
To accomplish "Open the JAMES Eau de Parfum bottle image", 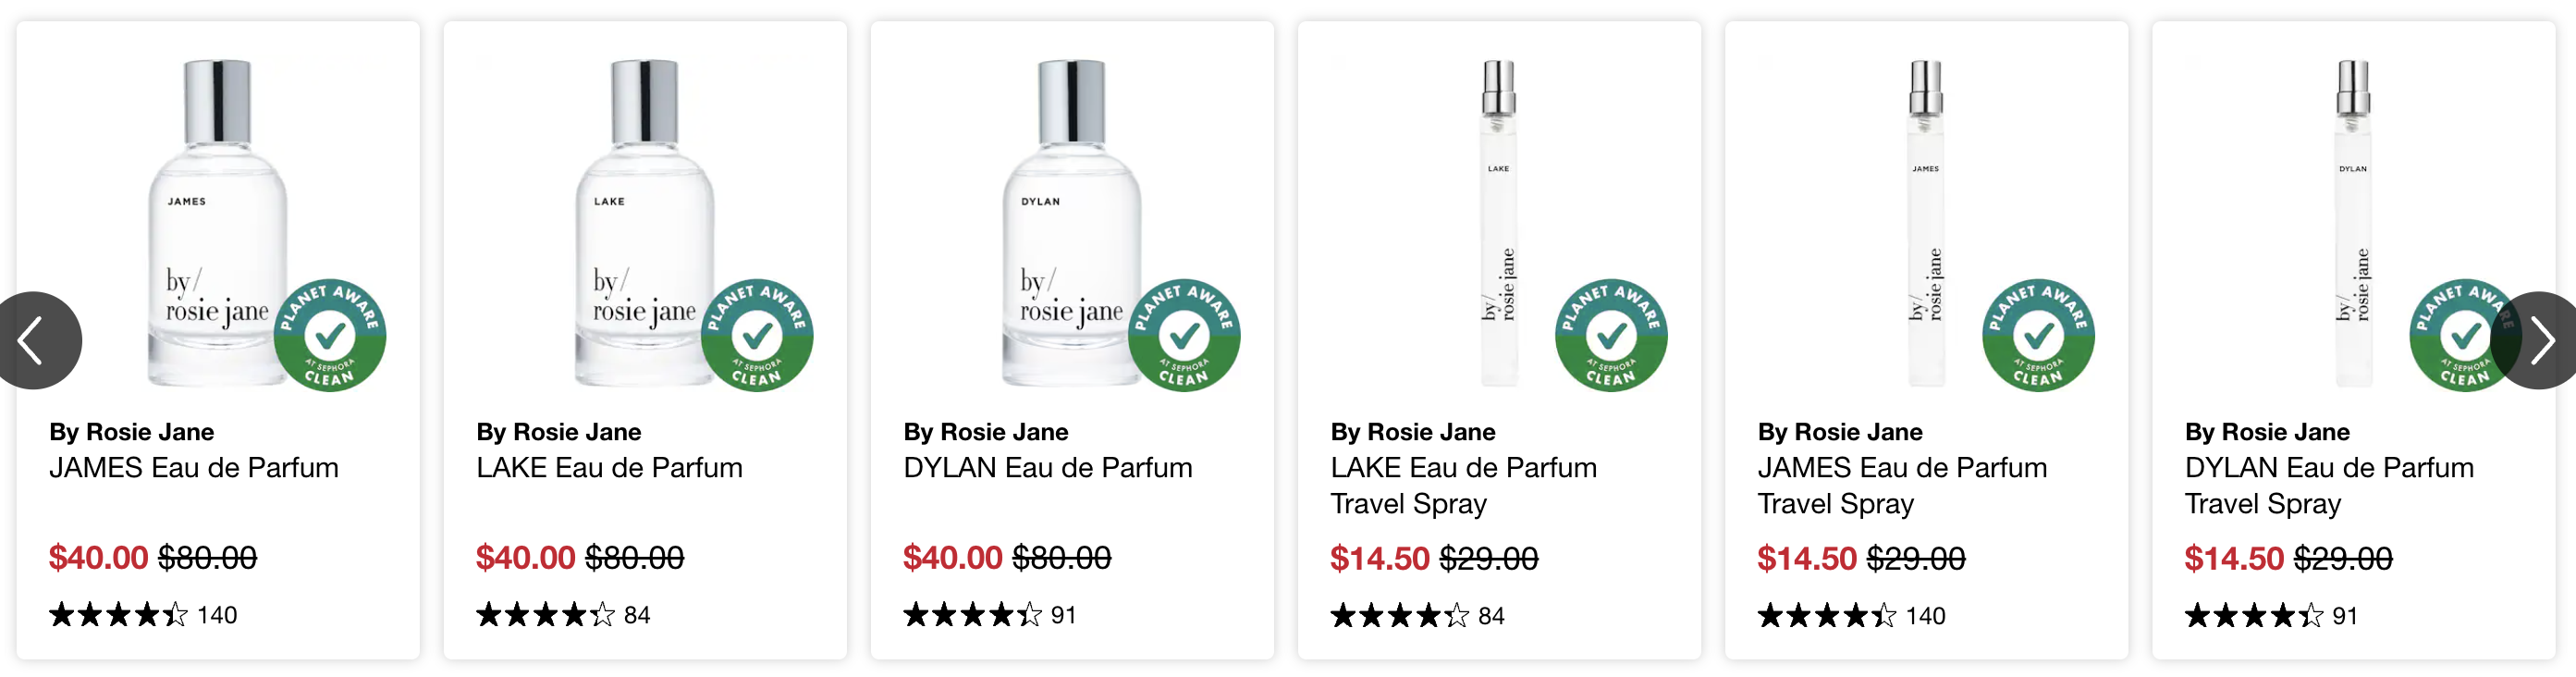I will pyautogui.click(x=217, y=222).
